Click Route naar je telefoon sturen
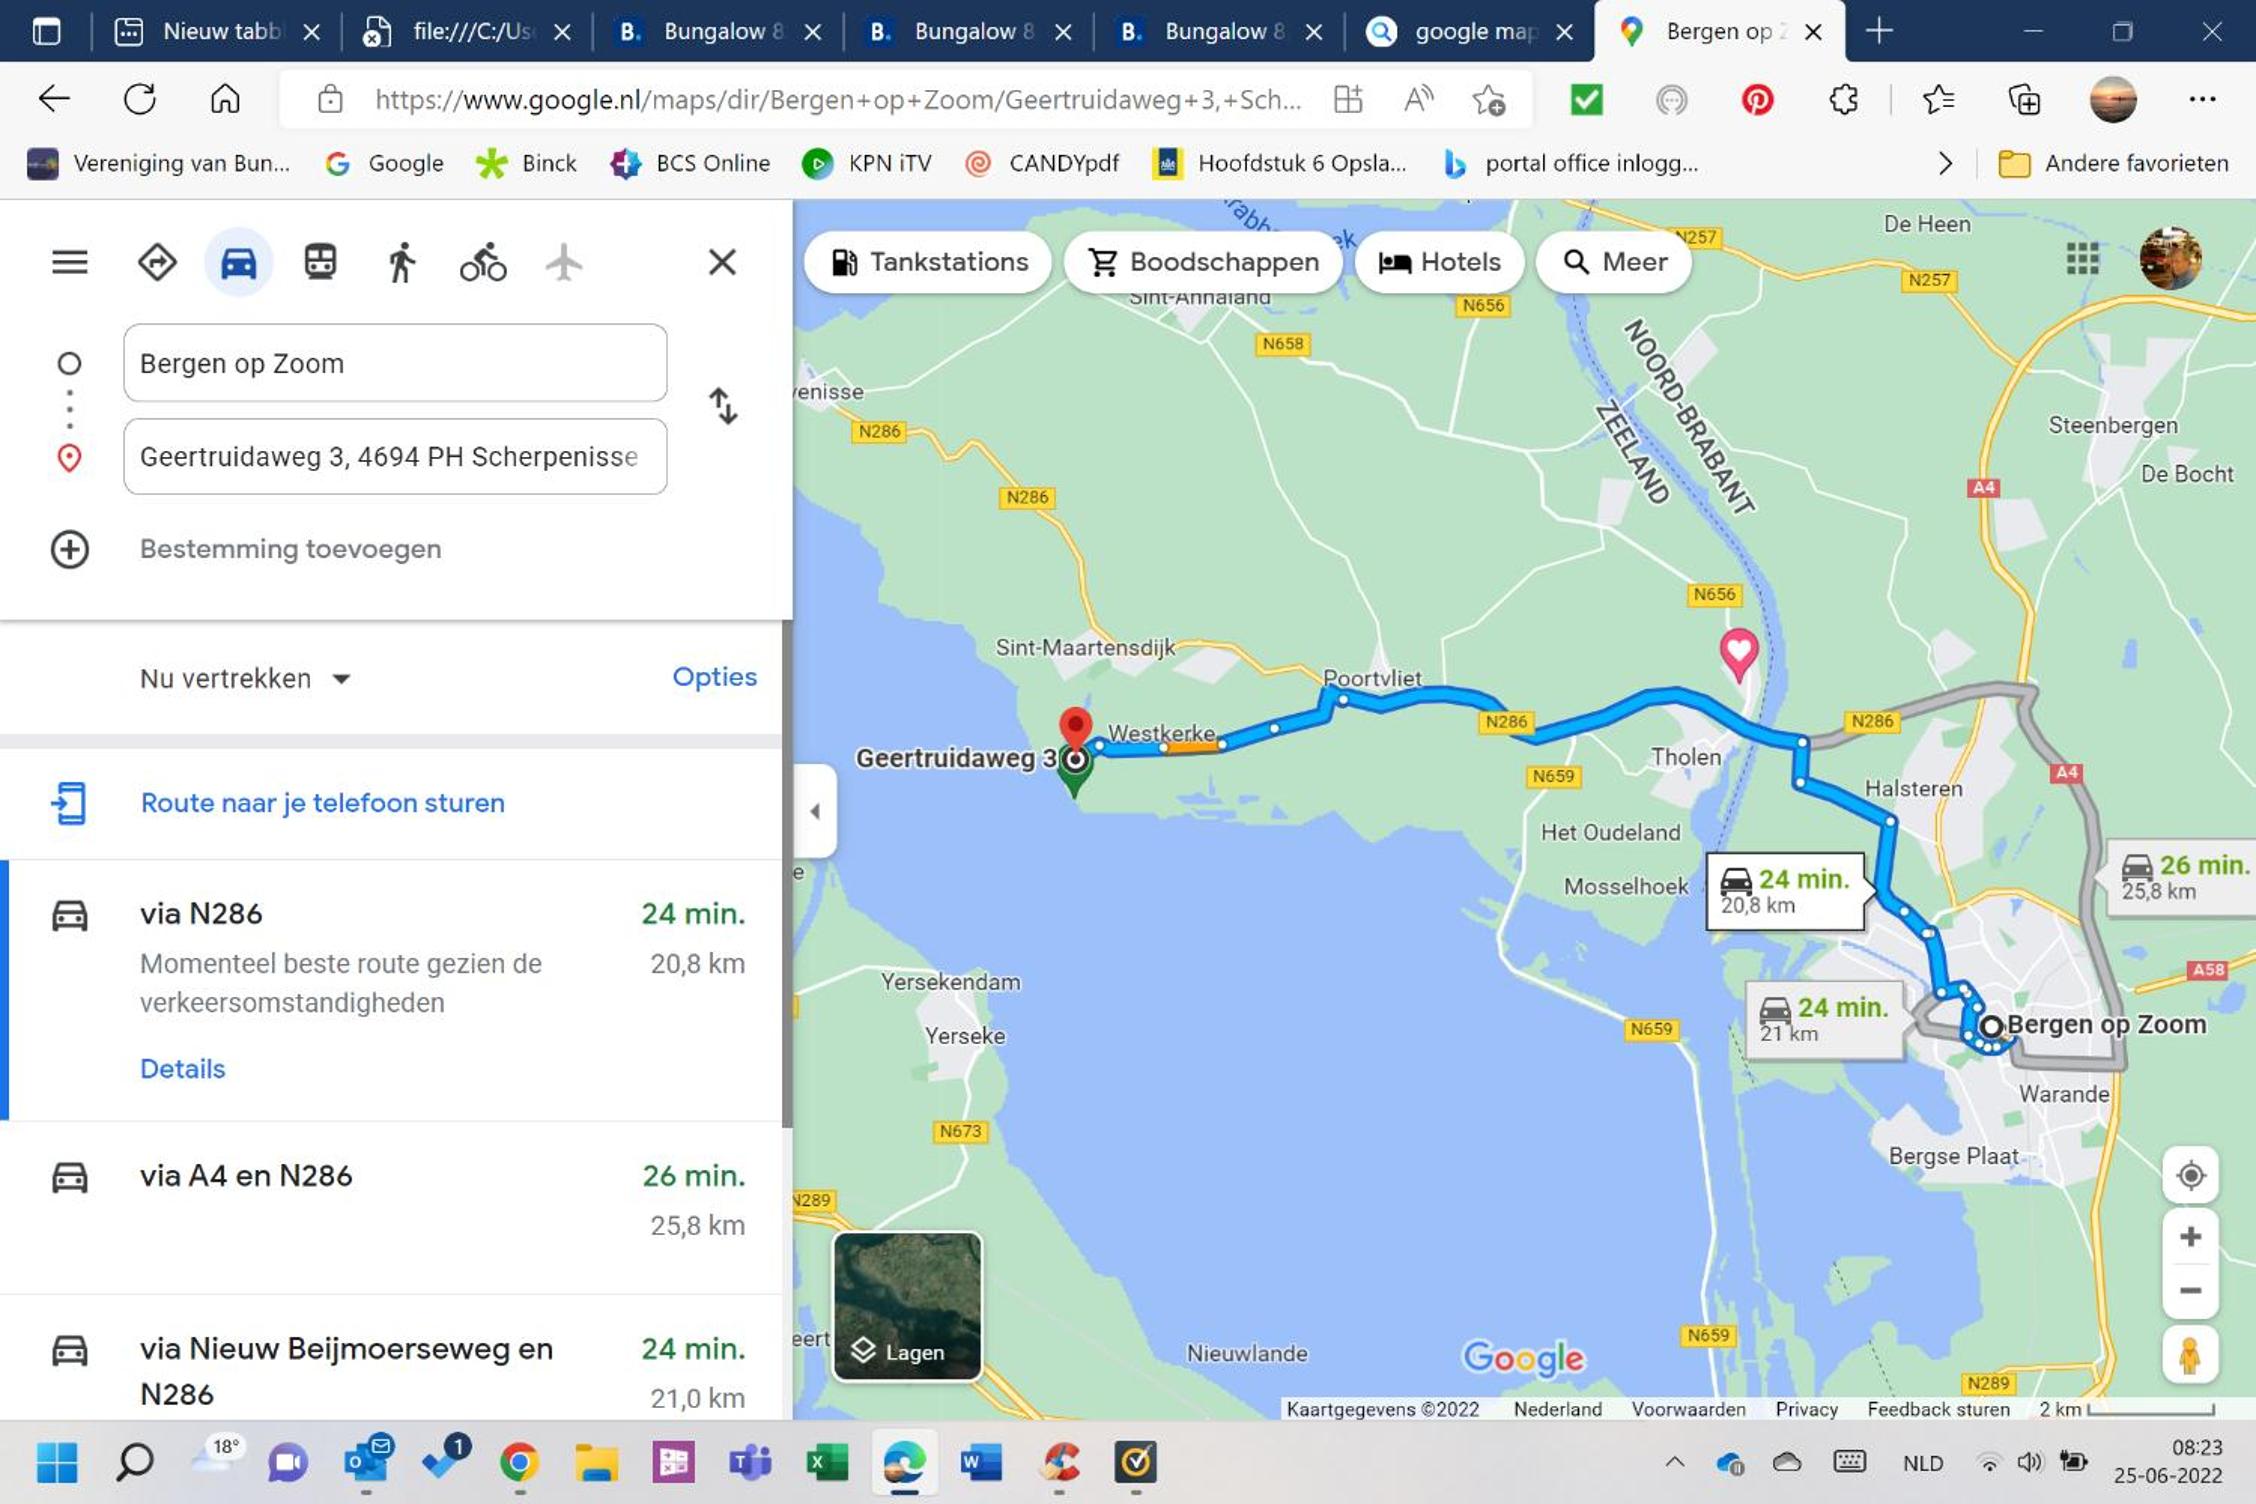 click(x=322, y=803)
